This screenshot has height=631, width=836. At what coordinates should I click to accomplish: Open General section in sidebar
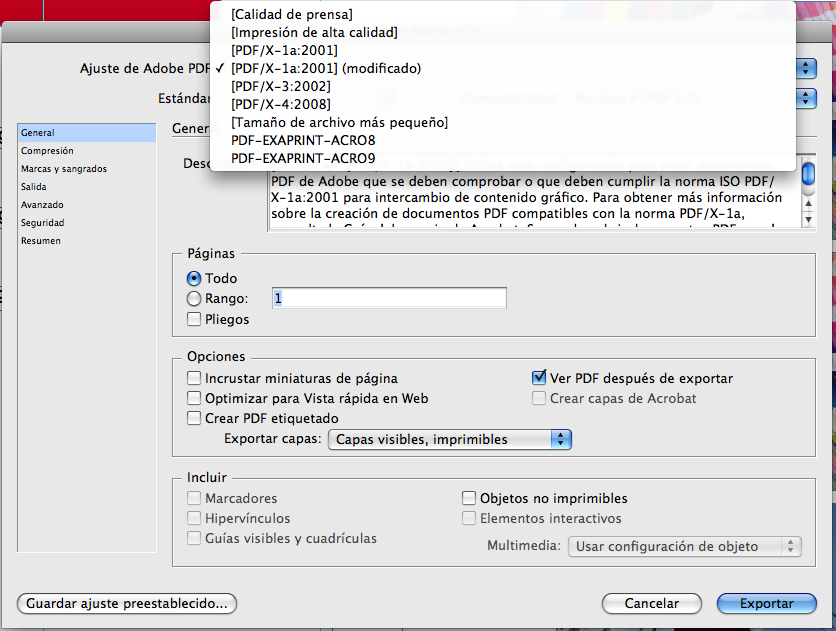87,133
